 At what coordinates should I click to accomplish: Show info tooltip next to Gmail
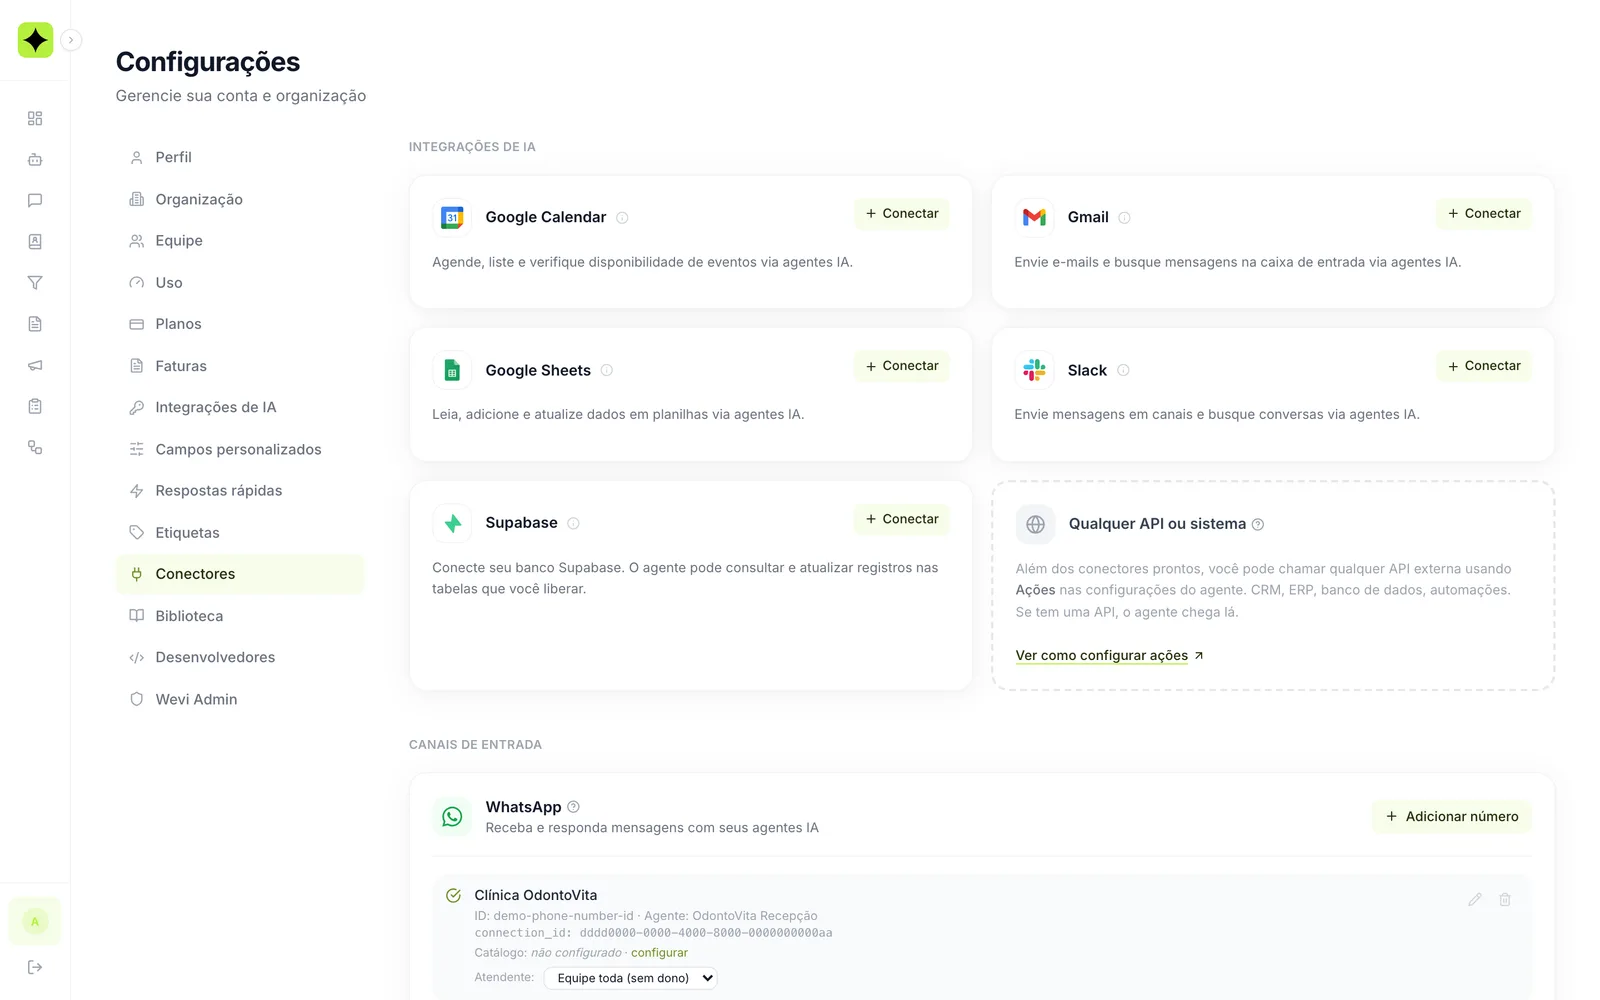1124,218
